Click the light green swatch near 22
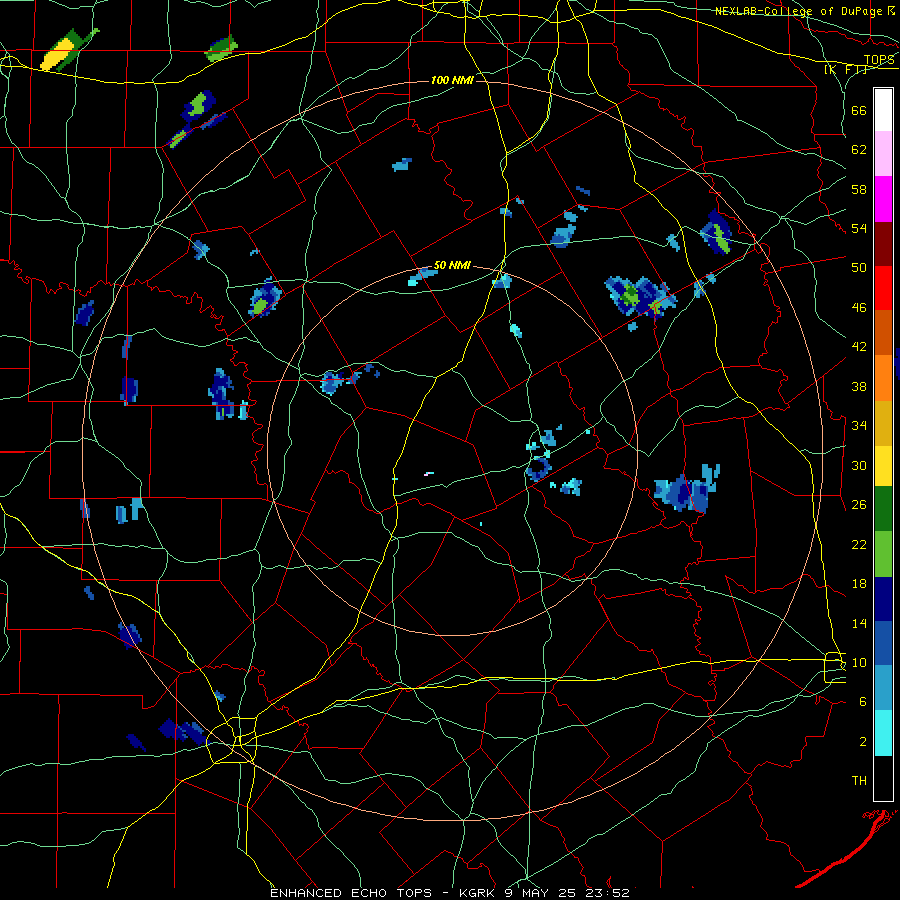 coord(883,554)
